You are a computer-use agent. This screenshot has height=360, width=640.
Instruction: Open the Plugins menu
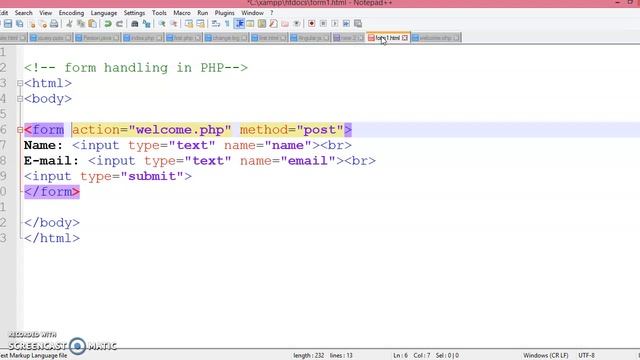(x=224, y=13)
